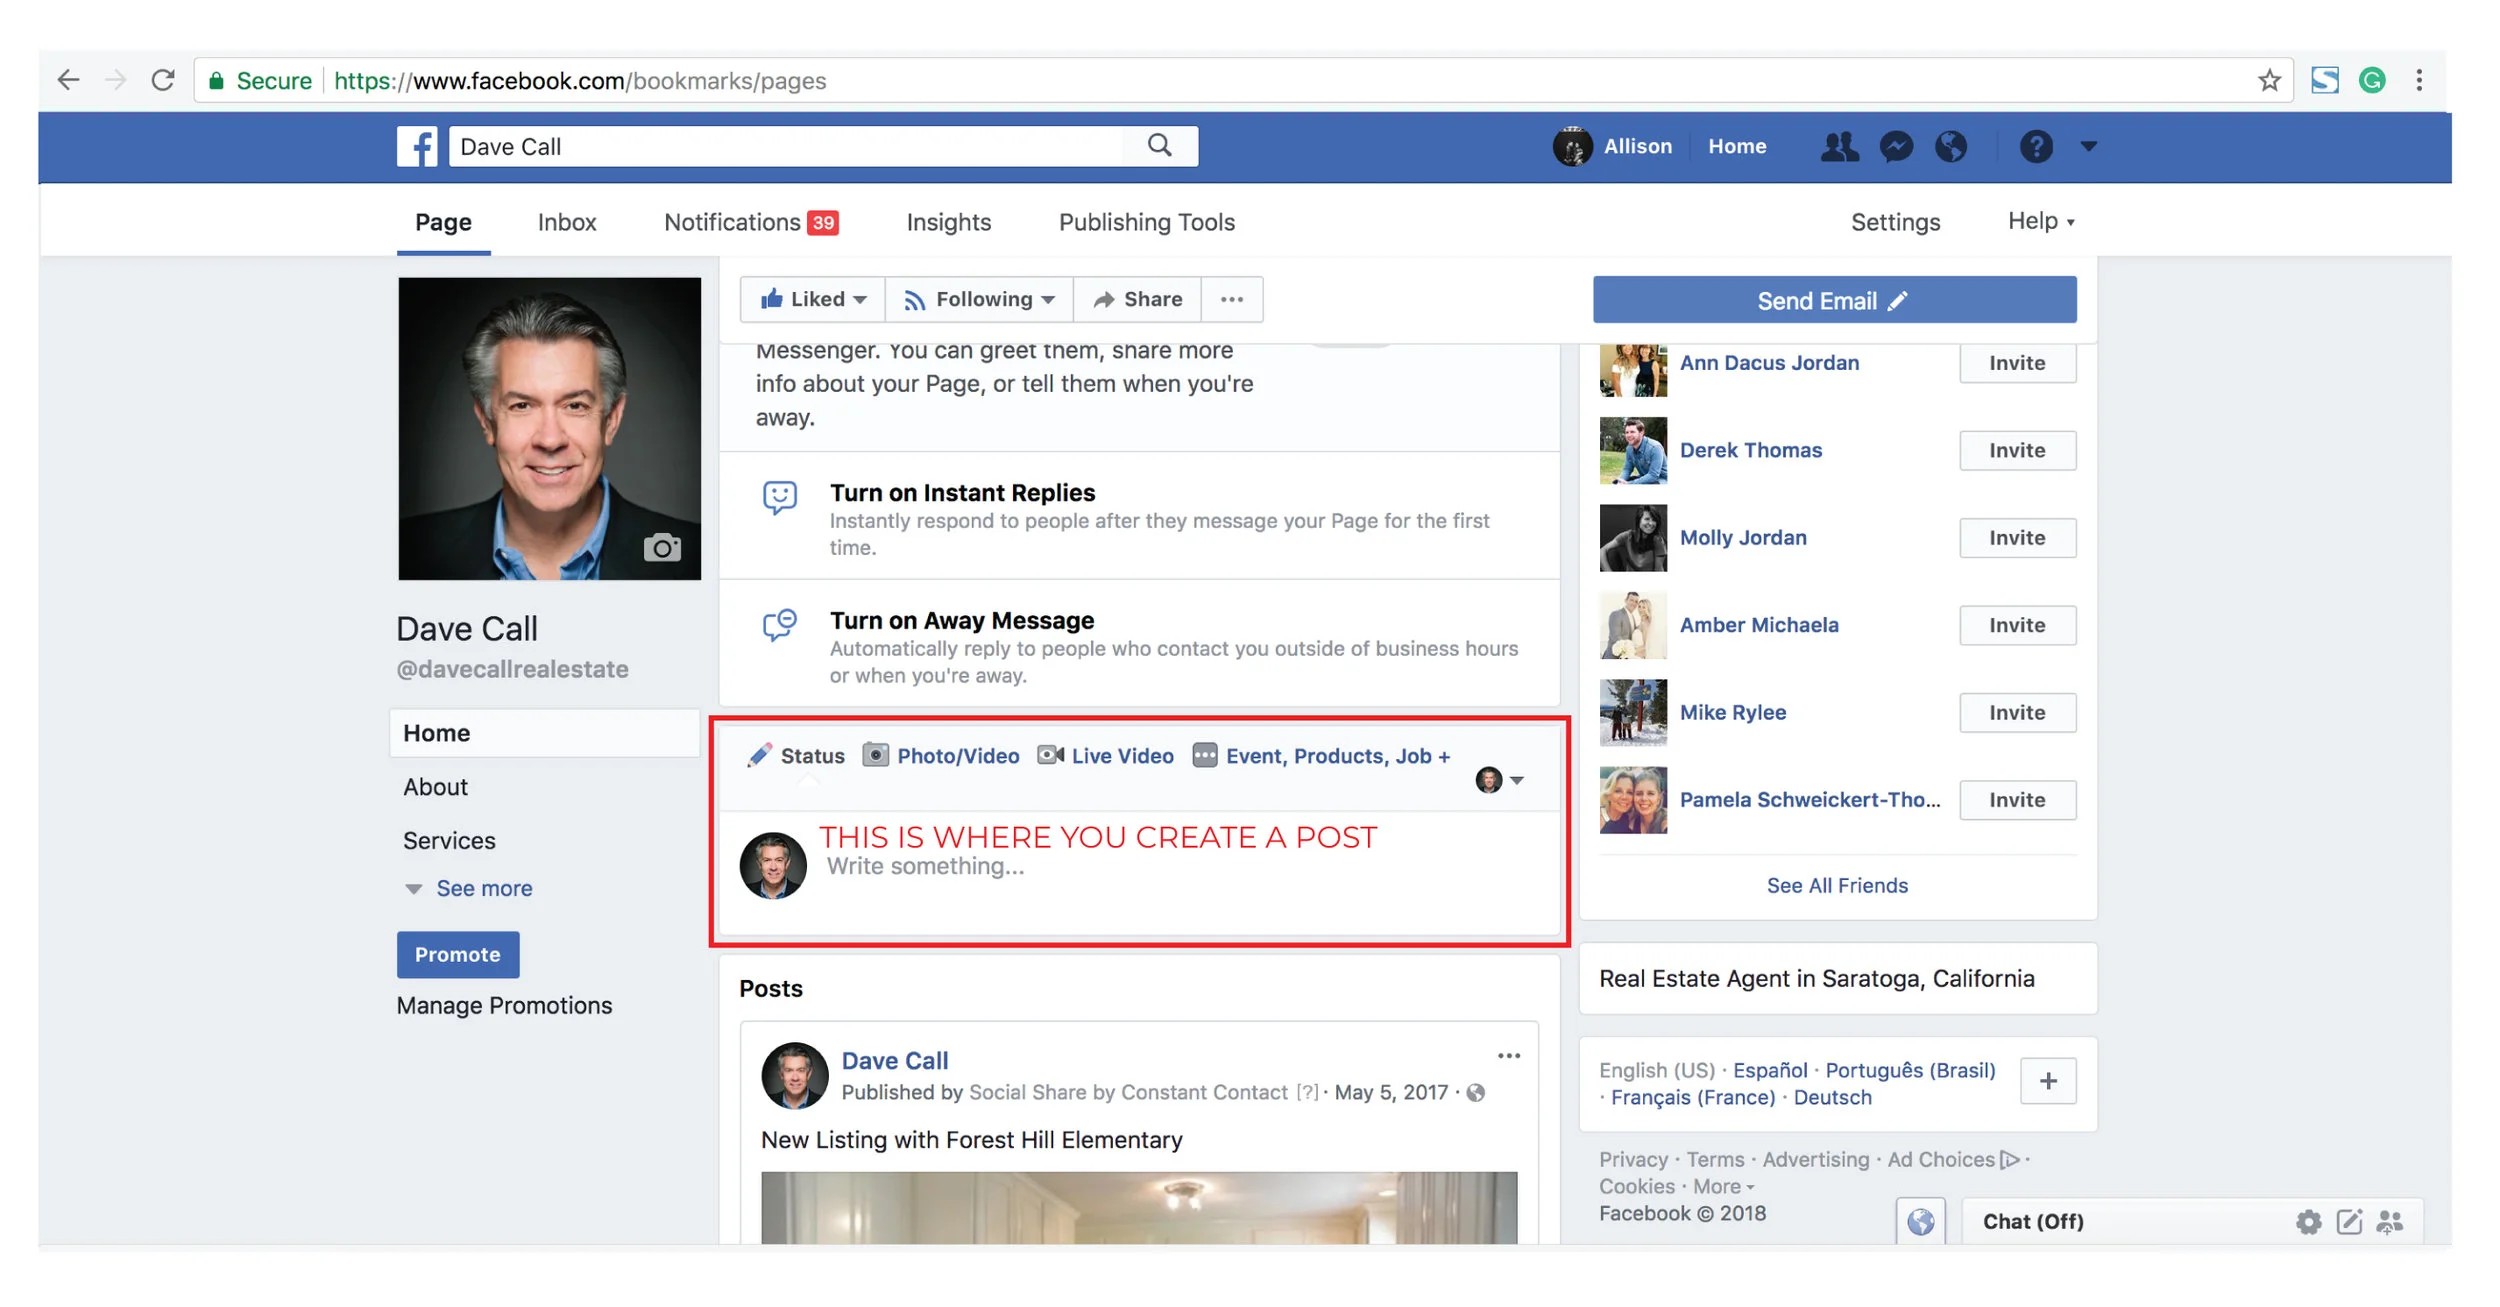The image size is (2500, 1307).
Task: Invite Ann Dacus Jordan
Action: [x=2017, y=363]
